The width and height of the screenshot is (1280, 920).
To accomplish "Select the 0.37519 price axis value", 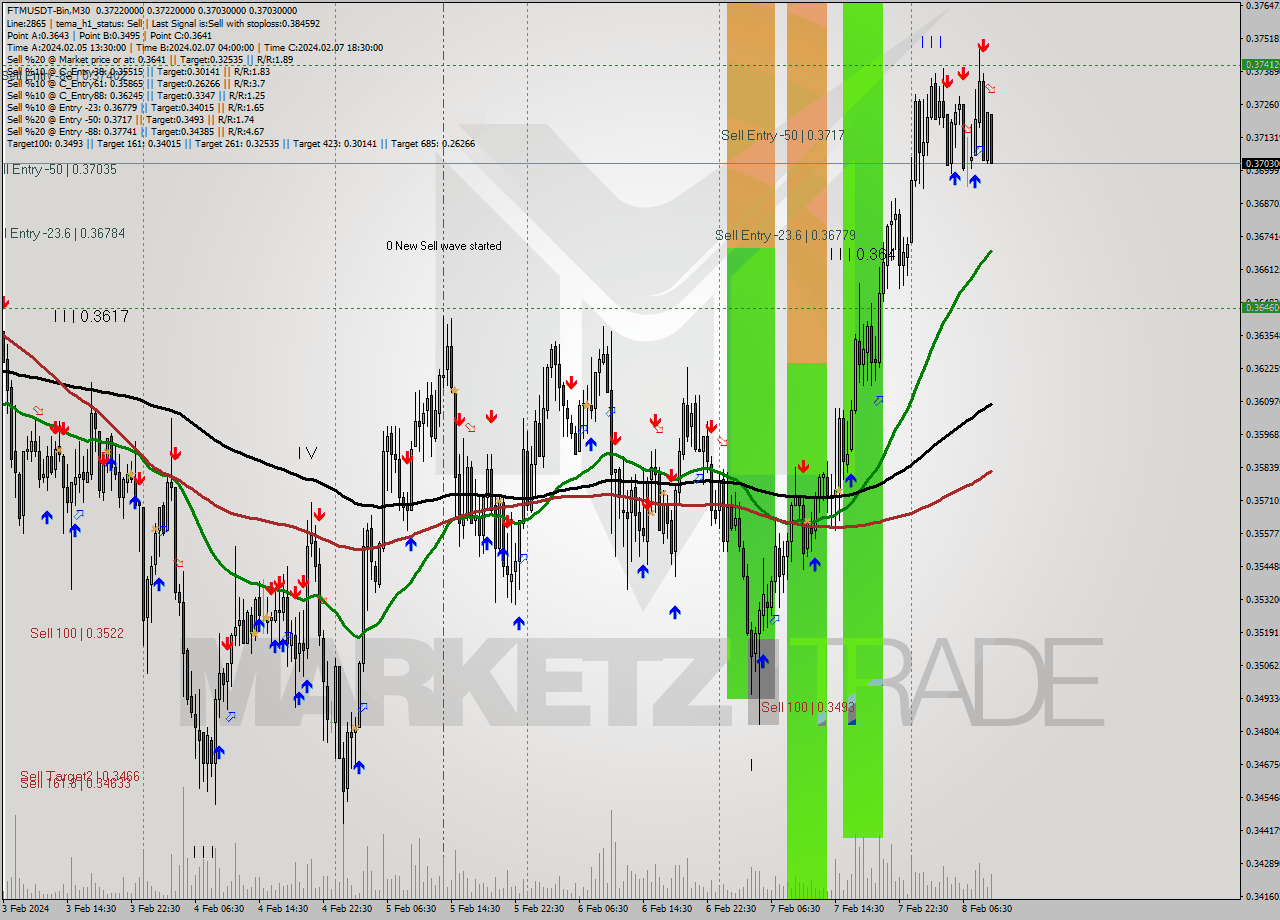I will 1262,39.
